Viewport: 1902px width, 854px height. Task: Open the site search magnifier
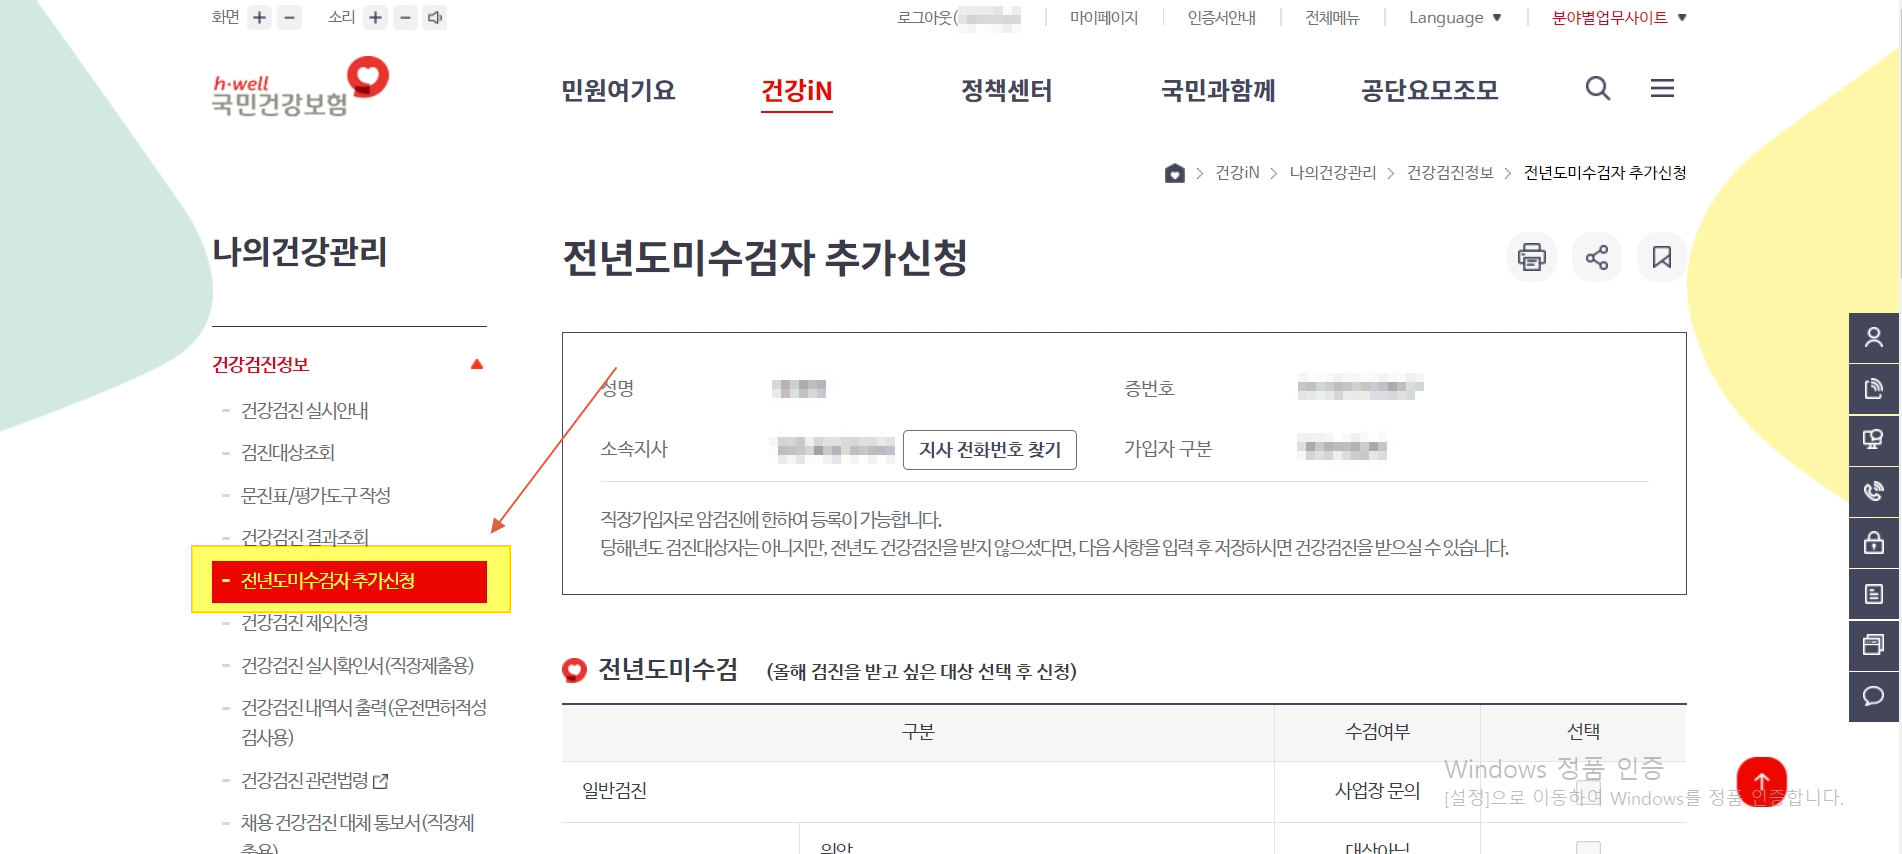coord(1598,88)
